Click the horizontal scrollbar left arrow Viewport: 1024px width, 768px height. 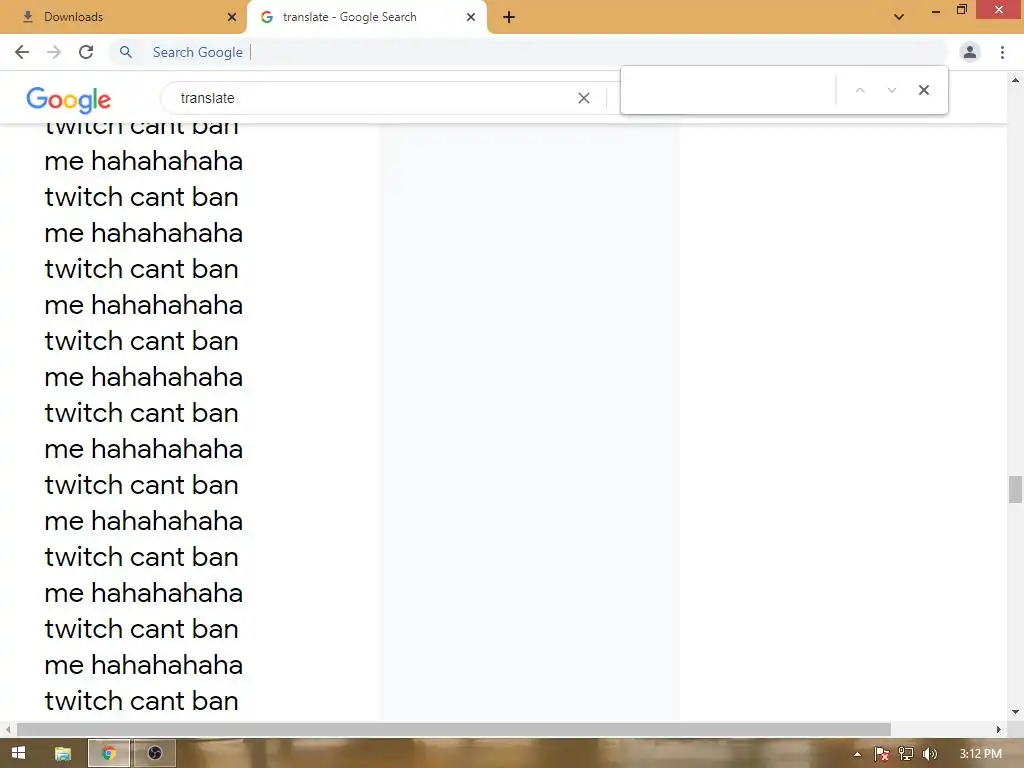pyautogui.click(x=8, y=729)
